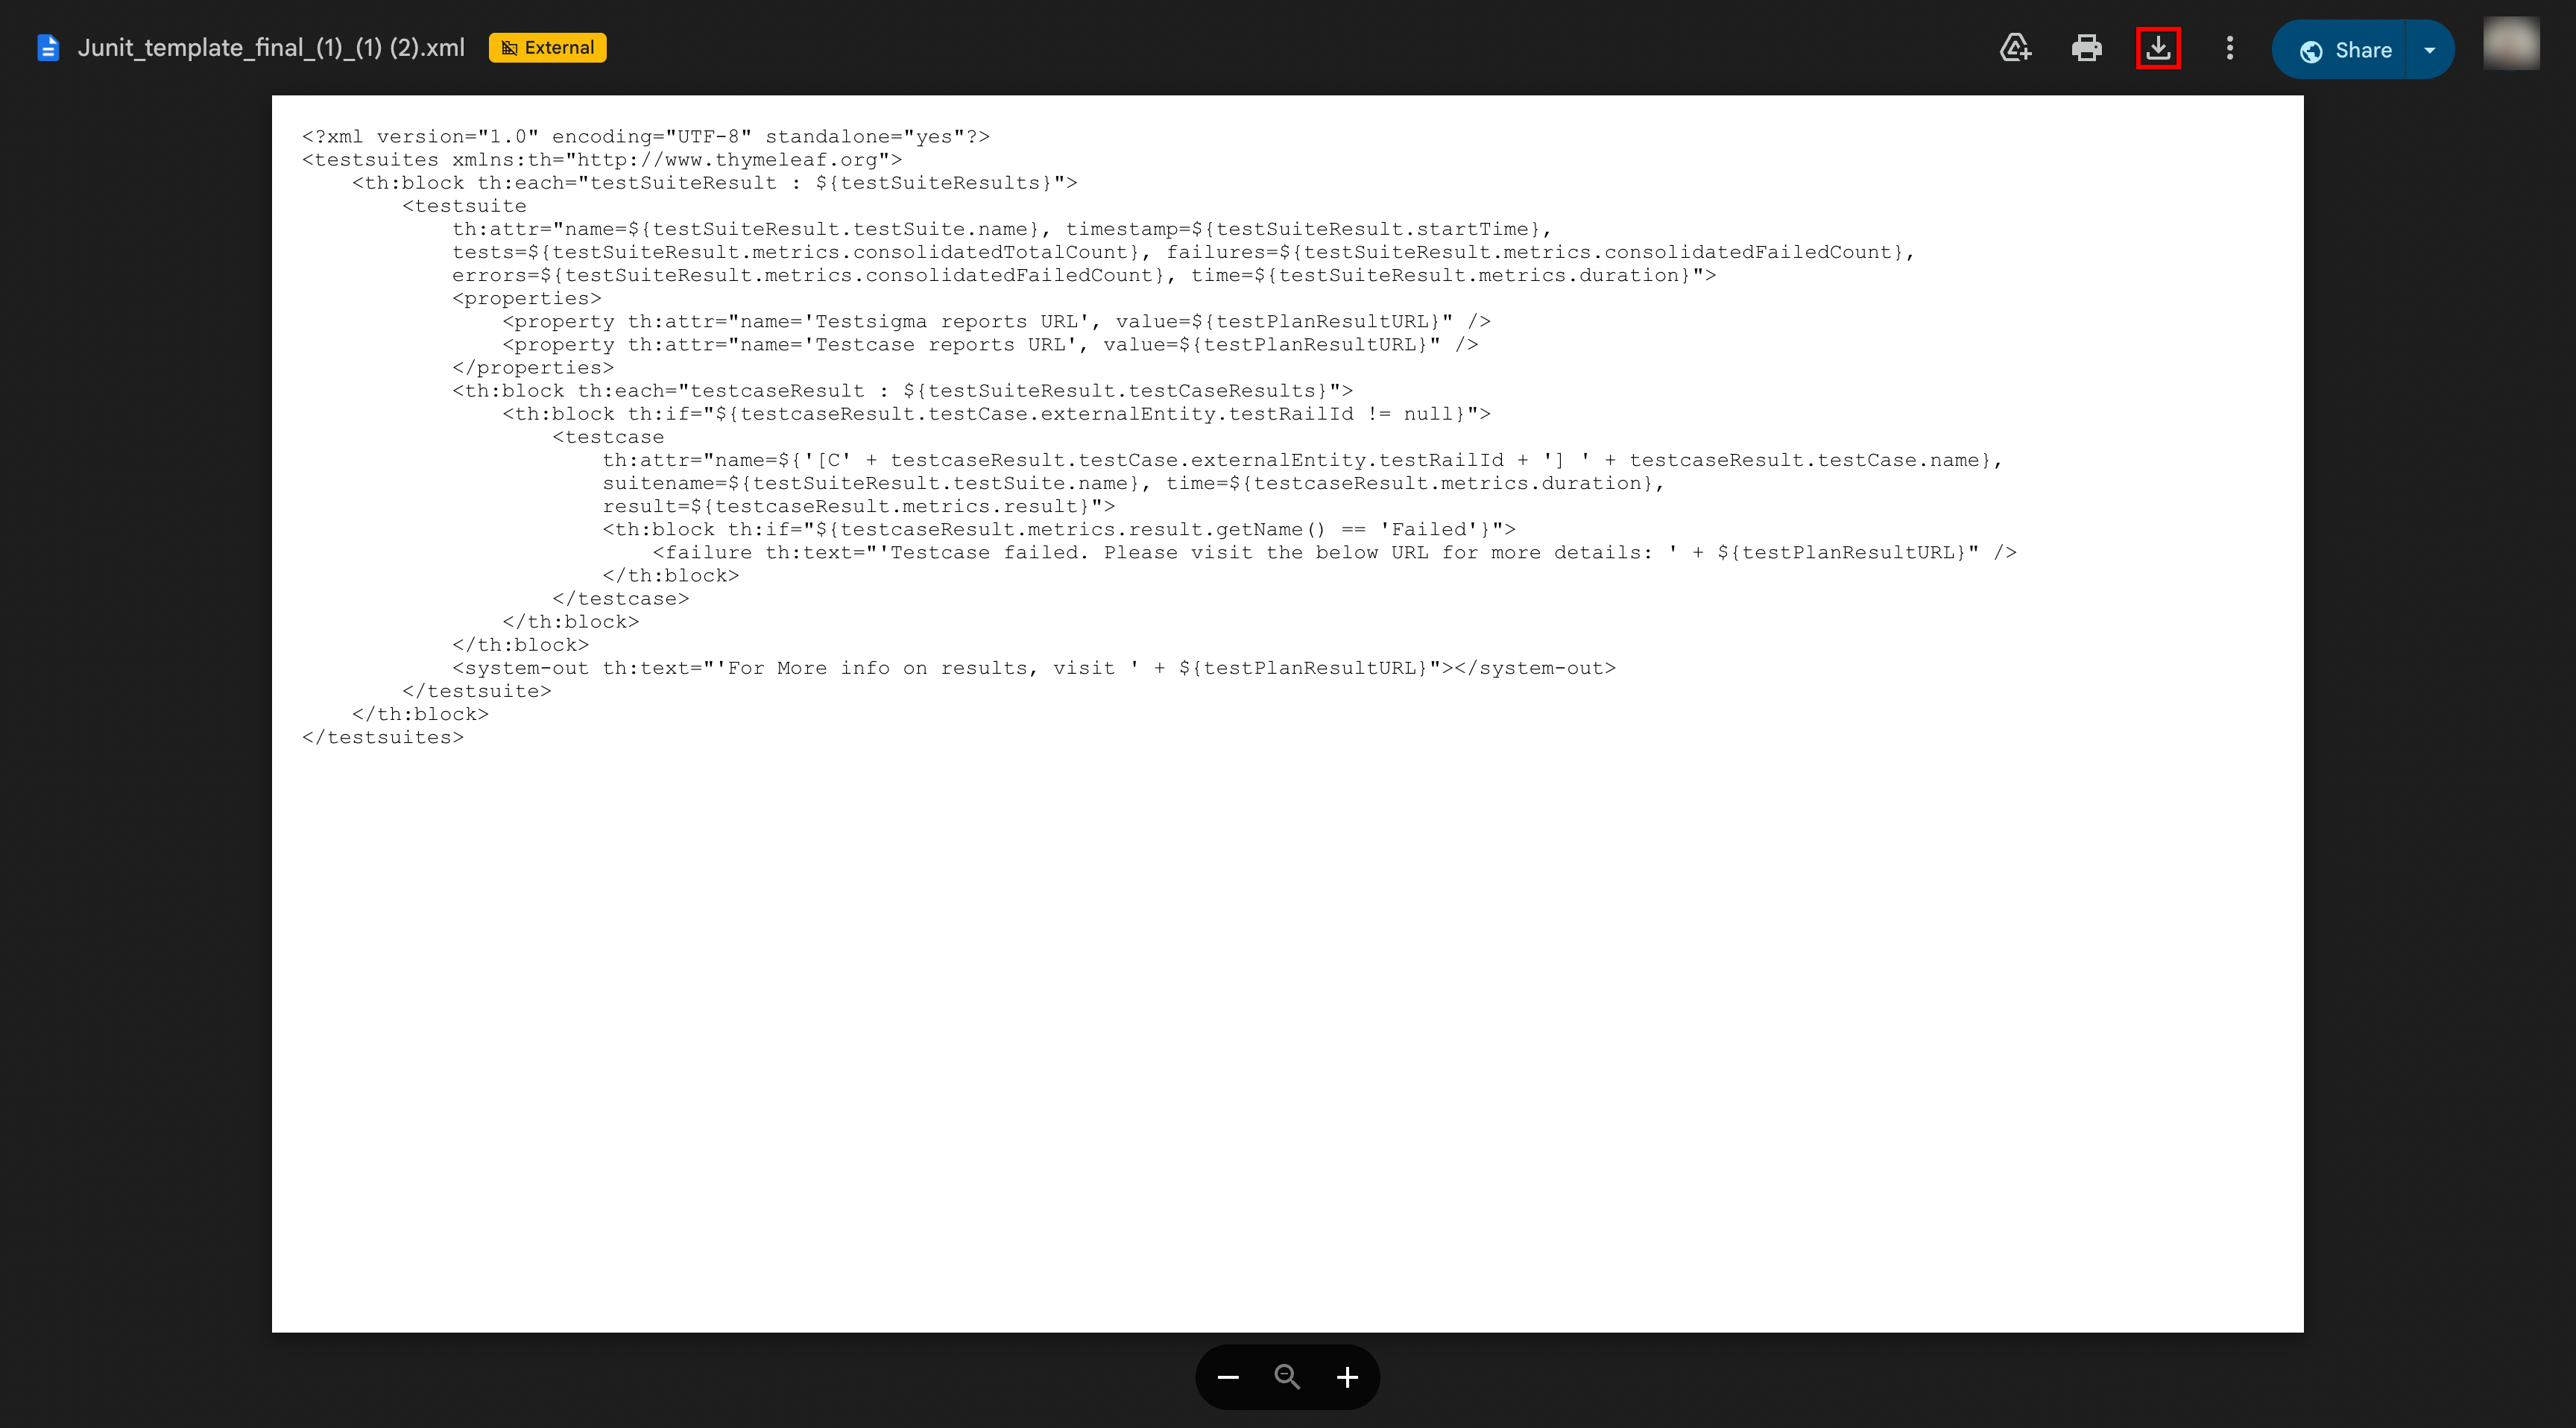Click the yellow External badge

pos(547,47)
